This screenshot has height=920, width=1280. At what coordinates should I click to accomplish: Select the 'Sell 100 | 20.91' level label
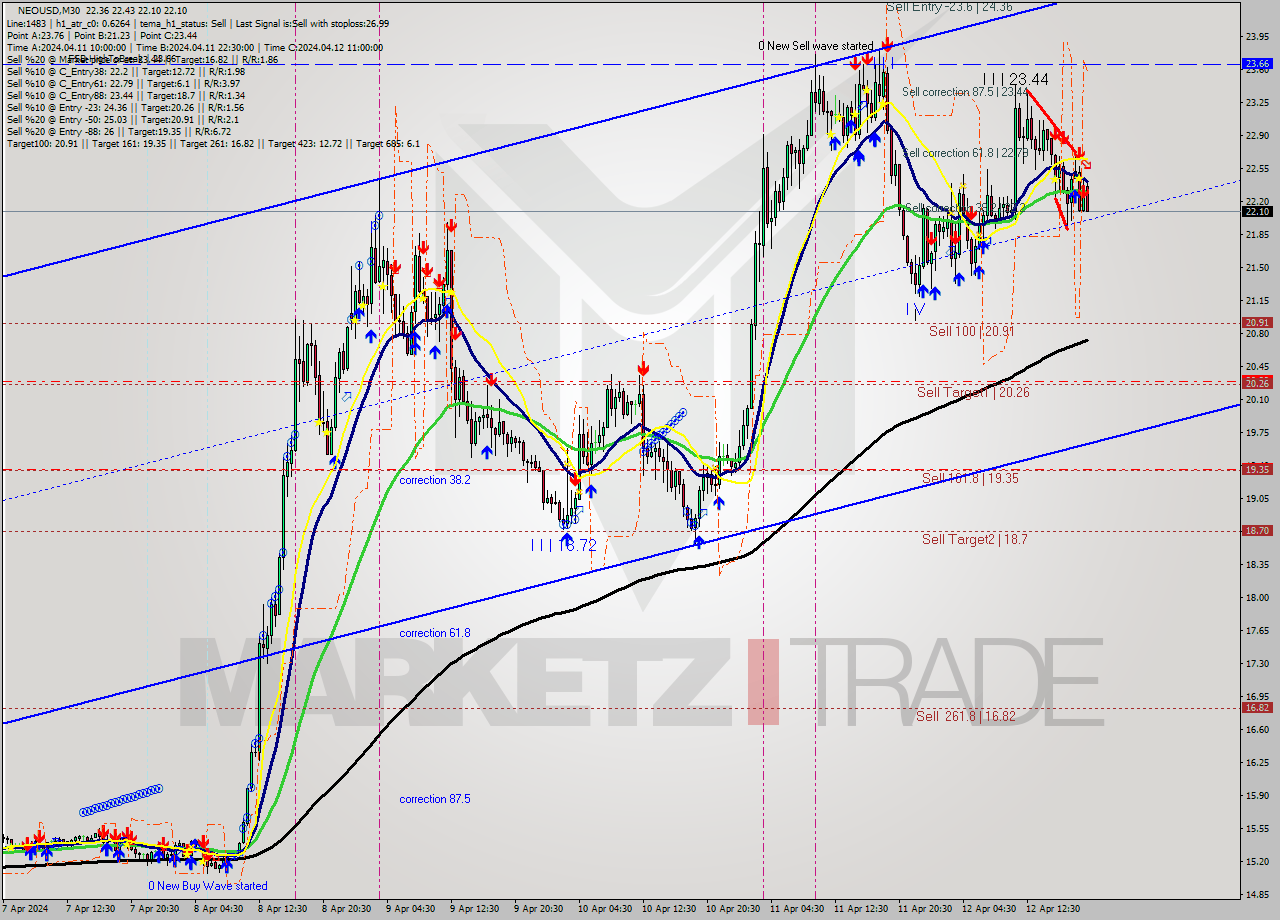tap(972, 331)
